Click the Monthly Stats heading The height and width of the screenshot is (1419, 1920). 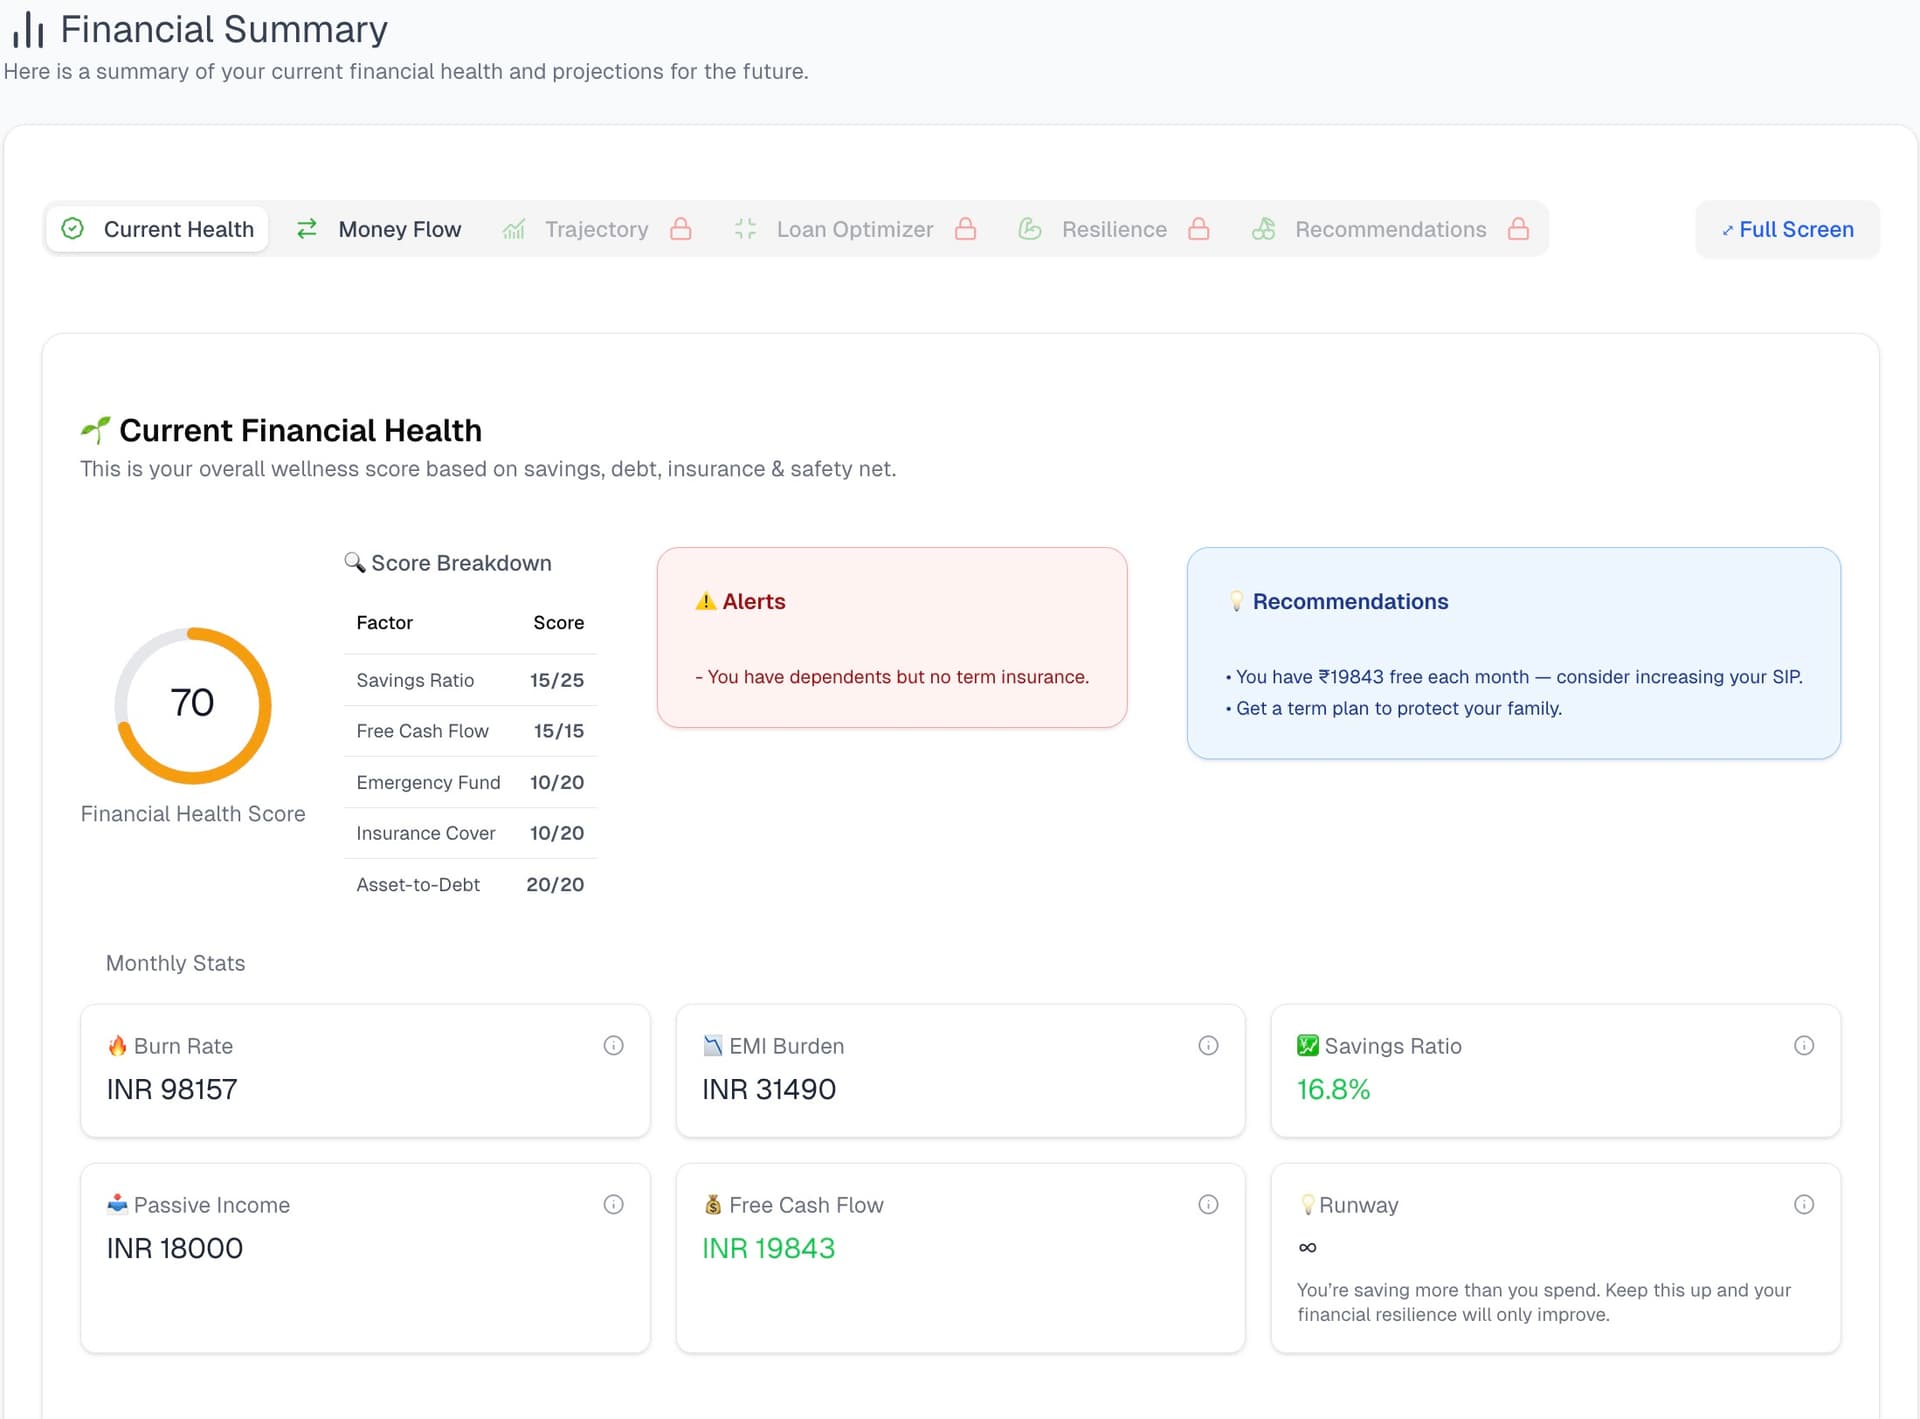(175, 963)
